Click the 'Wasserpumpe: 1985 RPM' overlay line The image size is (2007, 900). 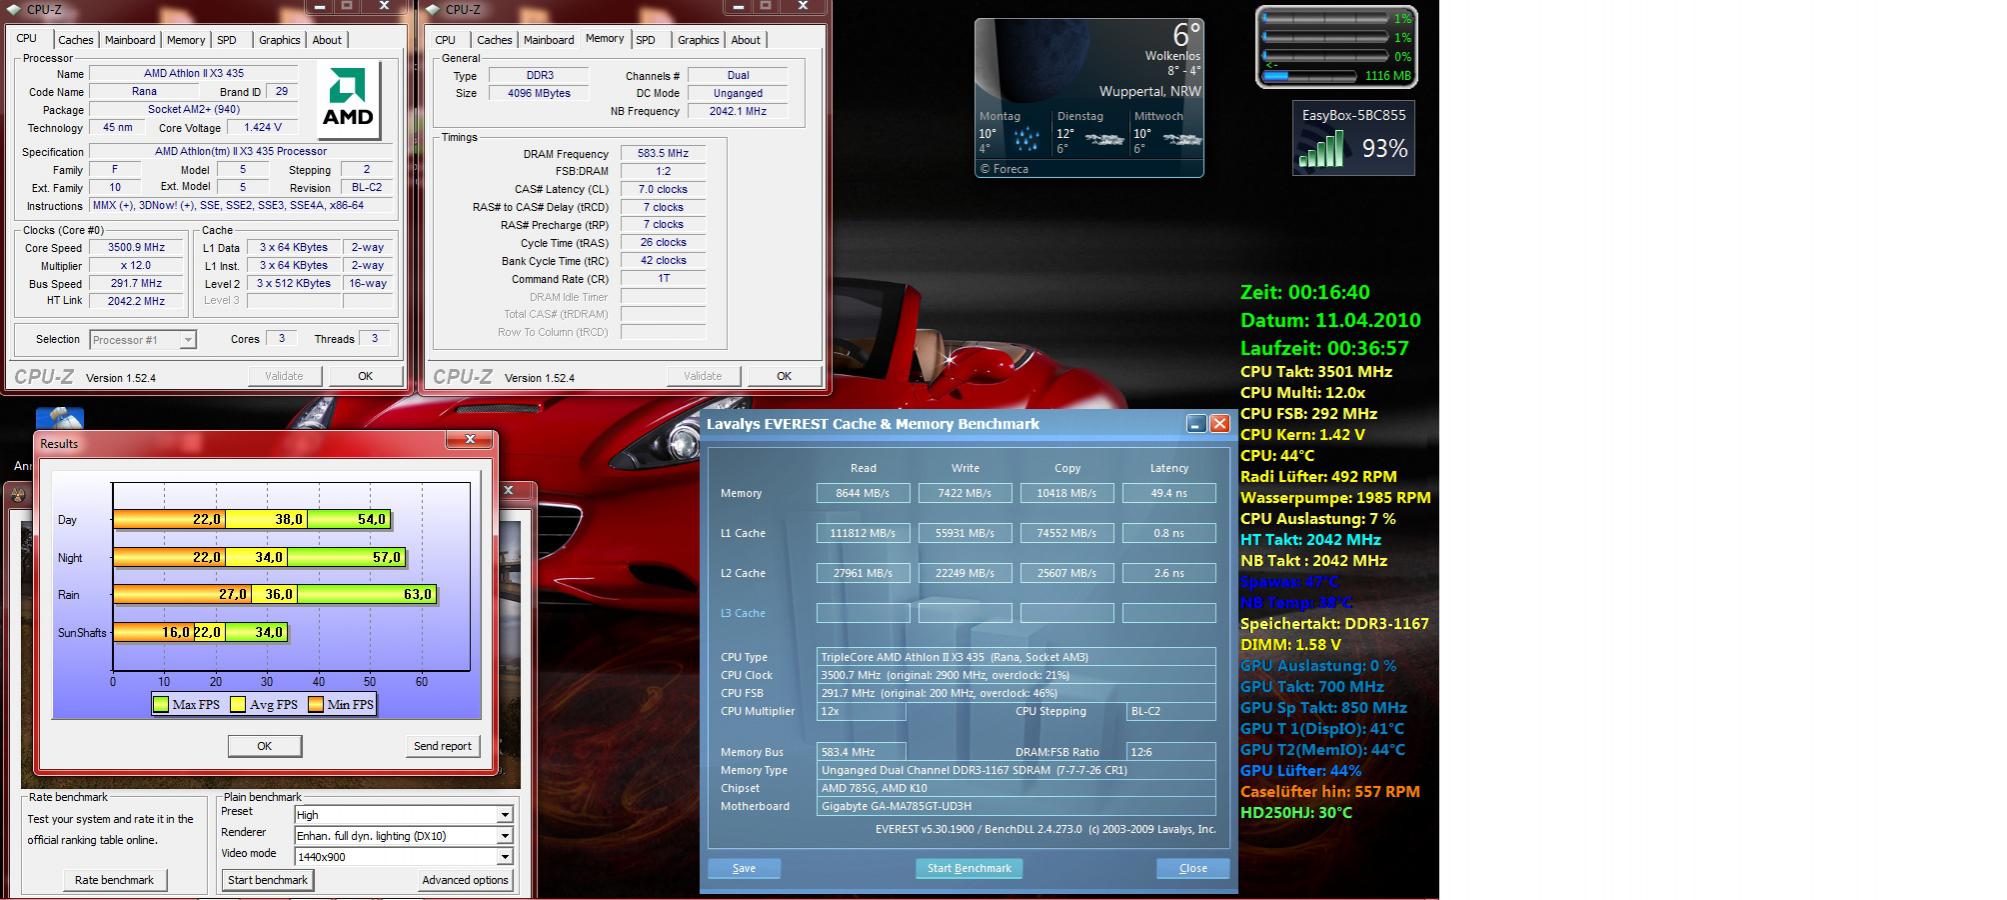[1335, 497]
